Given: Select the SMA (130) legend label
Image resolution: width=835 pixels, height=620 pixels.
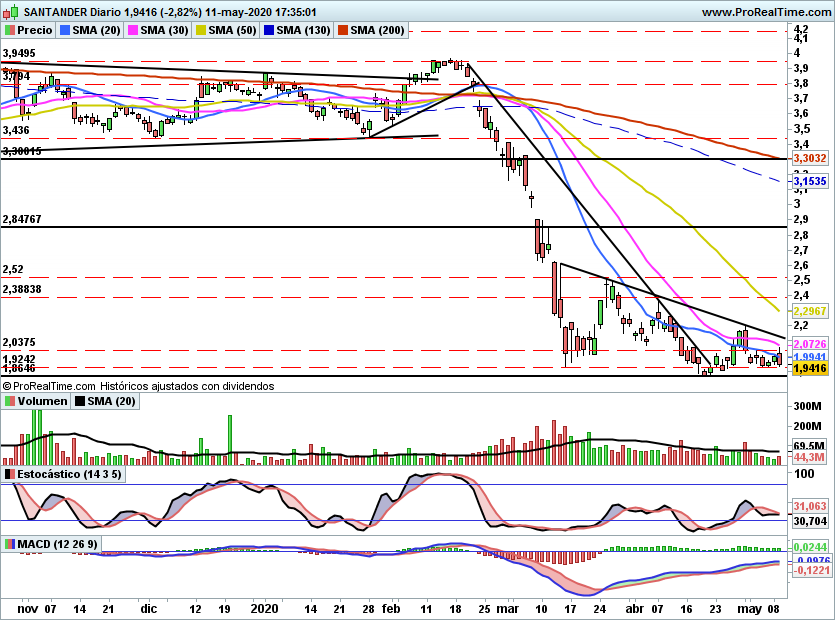Looking at the screenshot, I should coord(299,31).
